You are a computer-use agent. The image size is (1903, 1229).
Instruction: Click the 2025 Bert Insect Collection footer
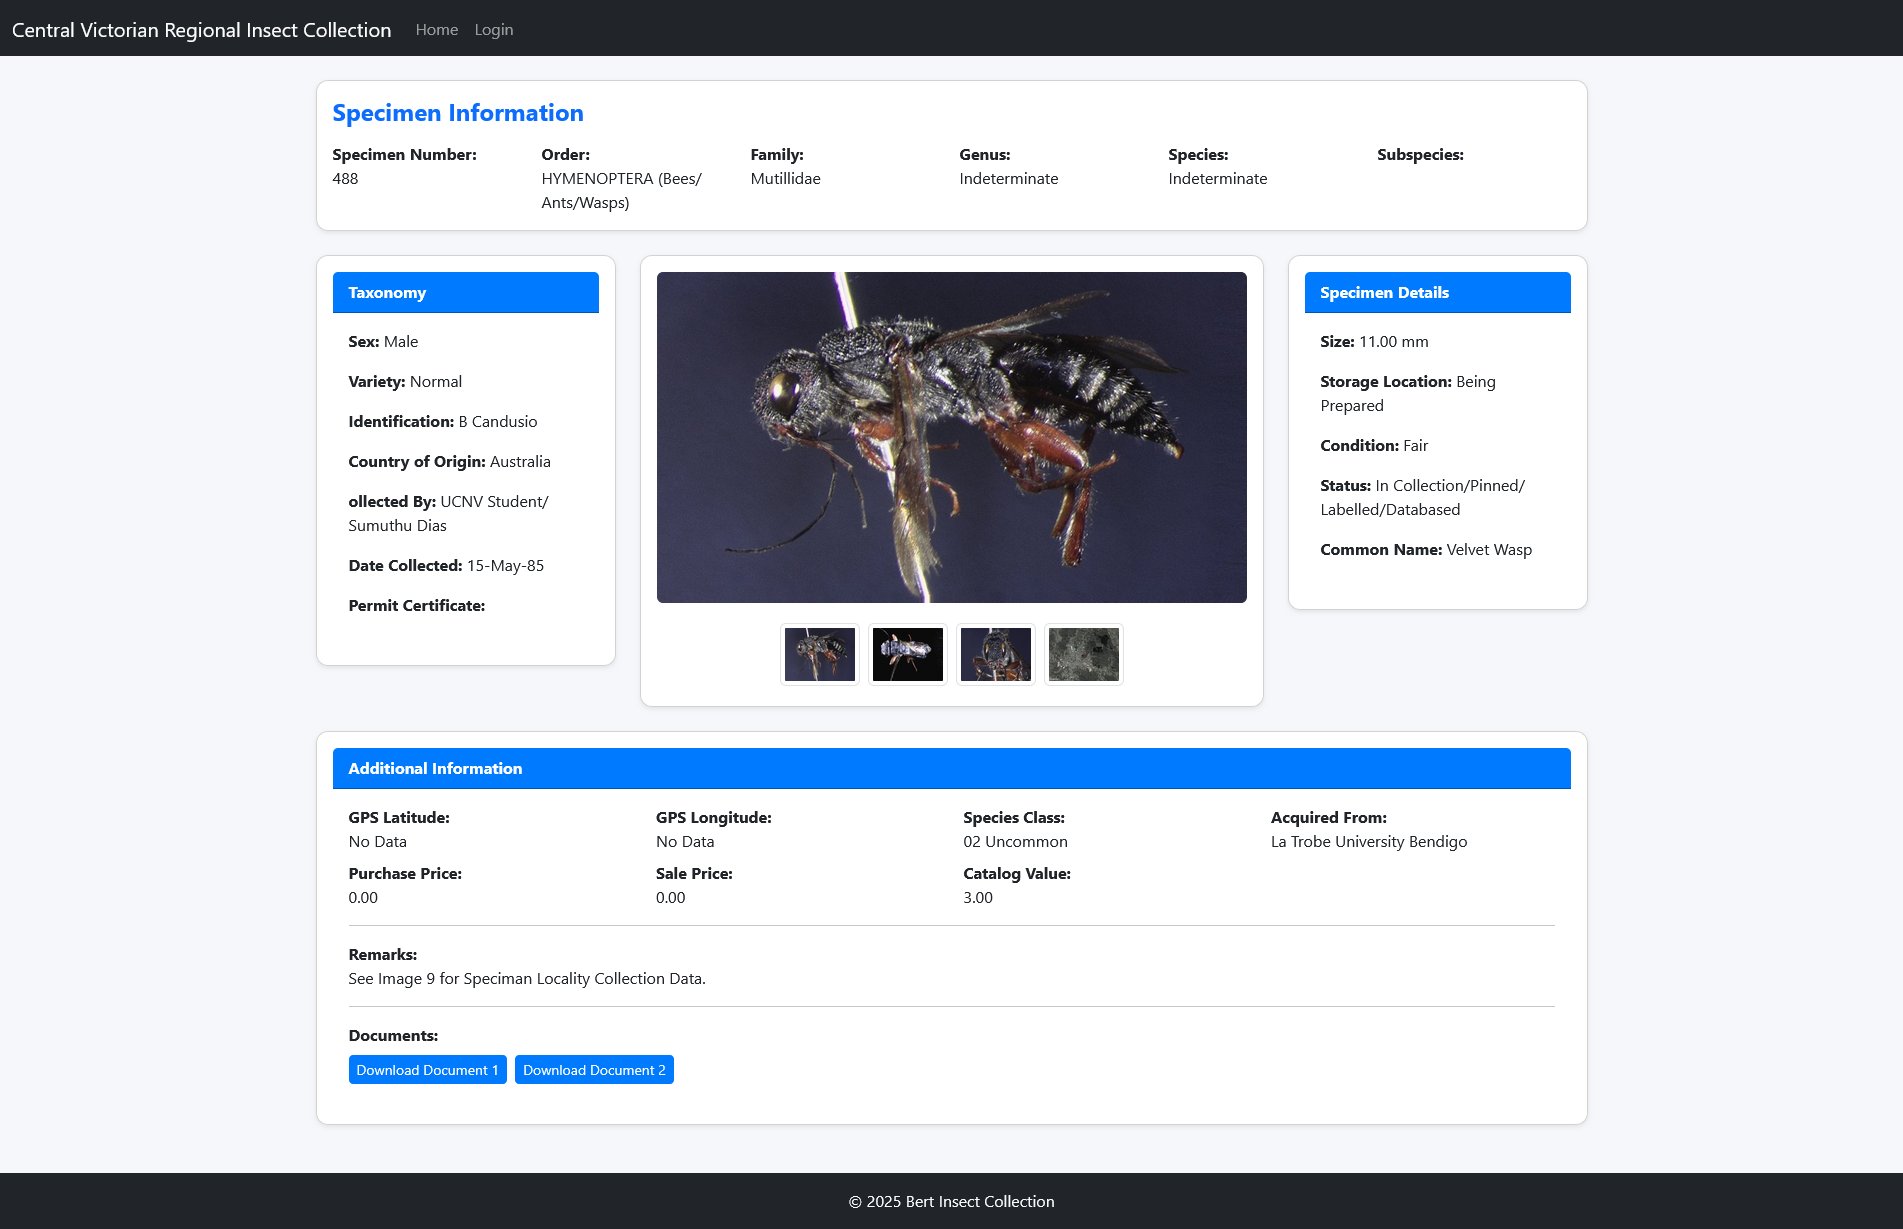pos(951,1202)
